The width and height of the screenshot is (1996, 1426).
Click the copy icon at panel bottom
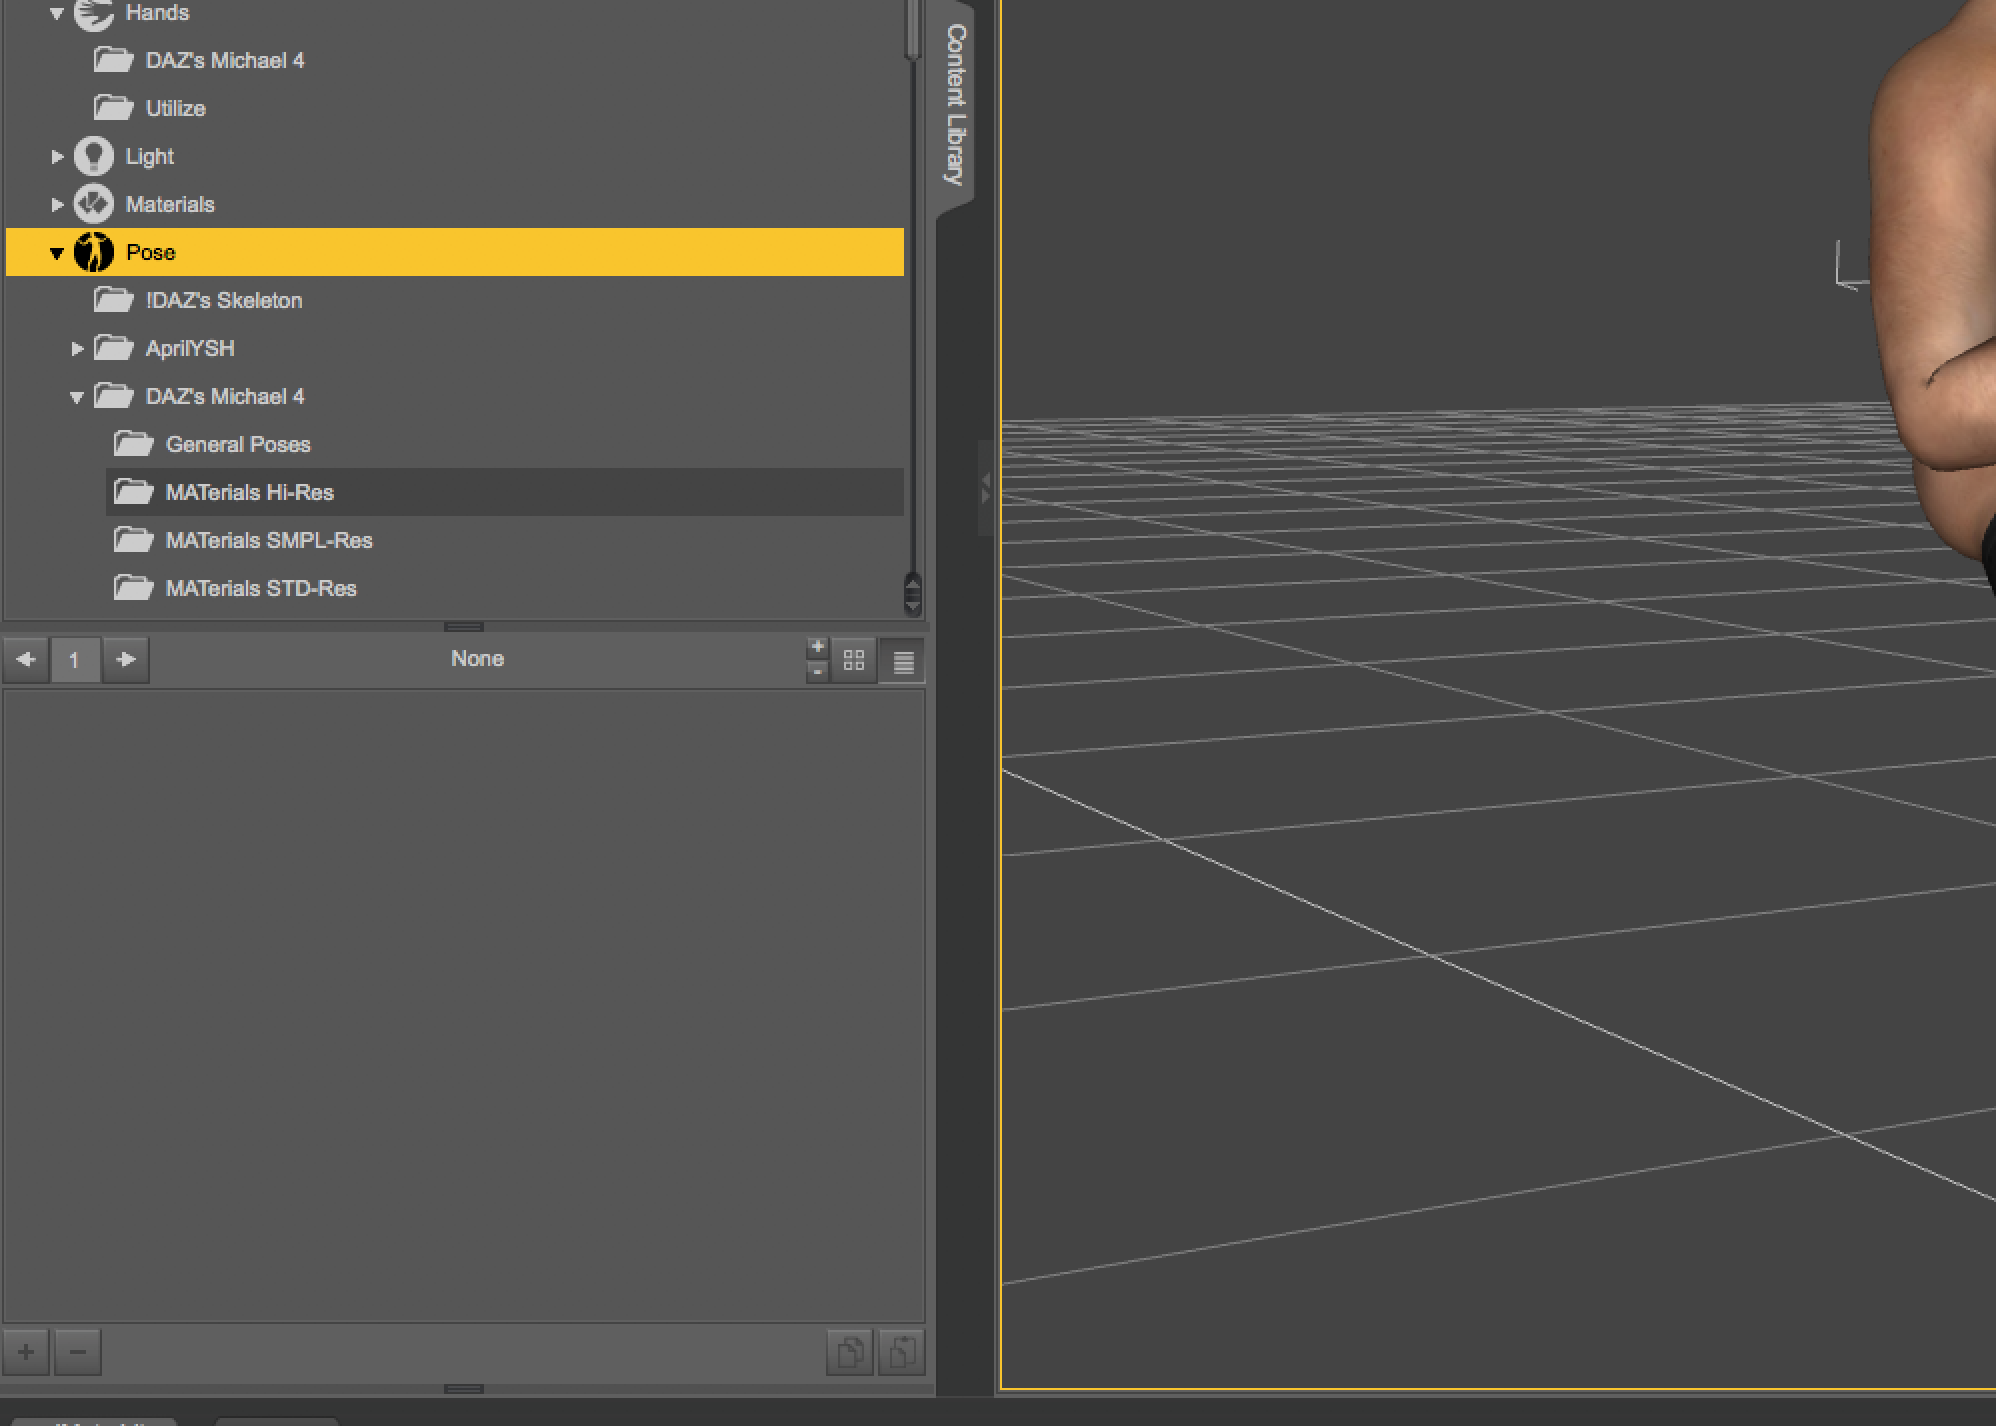850,1352
